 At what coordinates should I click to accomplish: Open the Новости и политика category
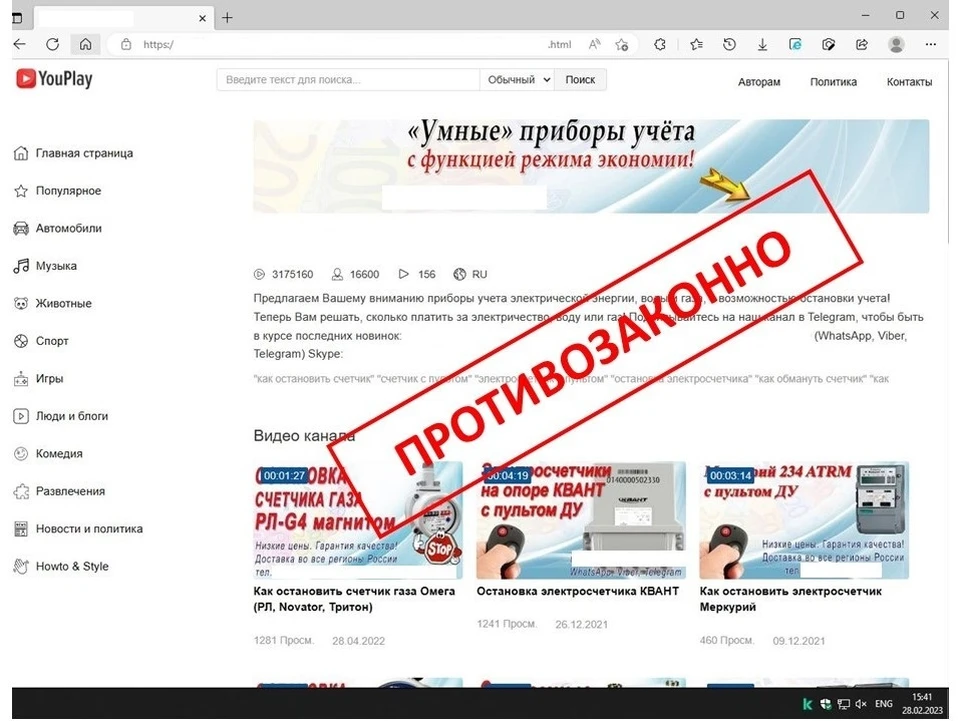tap(89, 529)
